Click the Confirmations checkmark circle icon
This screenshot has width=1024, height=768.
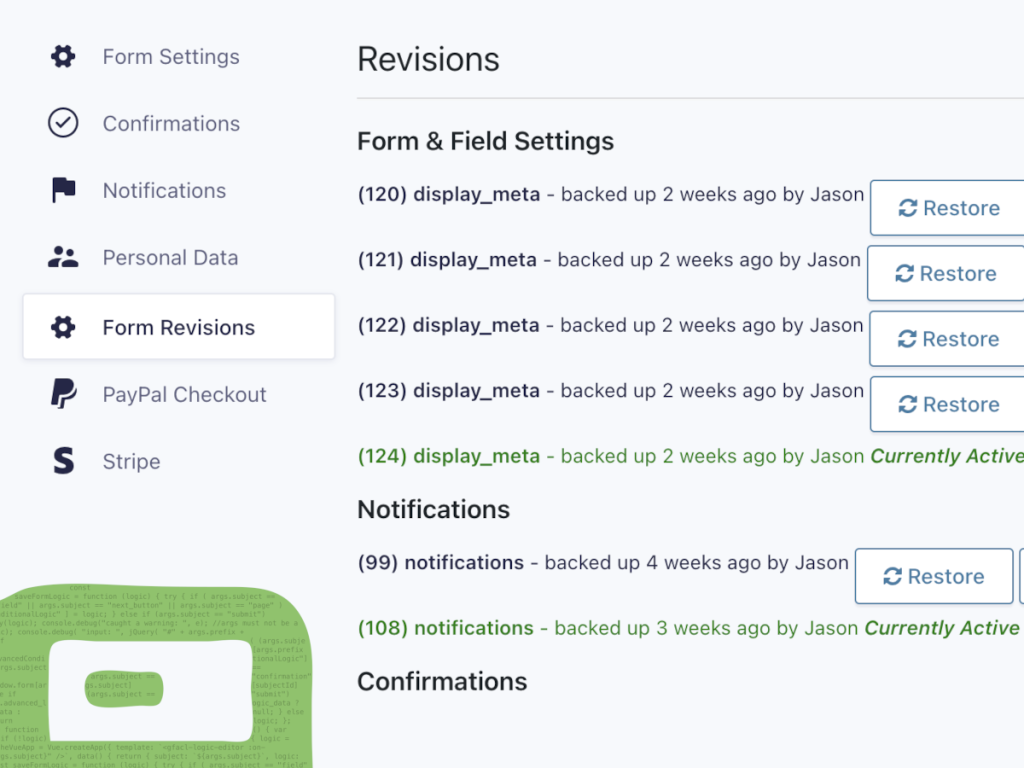[x=63, y=123]
